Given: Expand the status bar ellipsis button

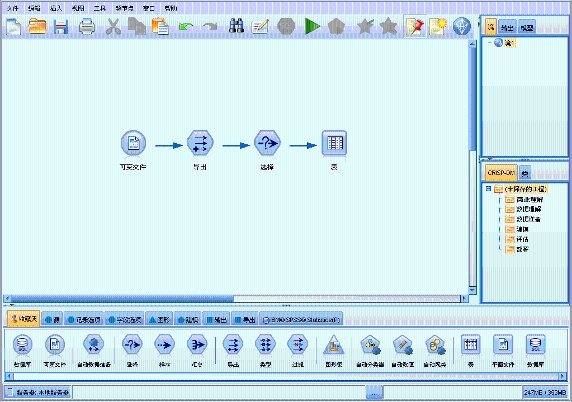Looking at the screenshot, I should tap(375, 393).
